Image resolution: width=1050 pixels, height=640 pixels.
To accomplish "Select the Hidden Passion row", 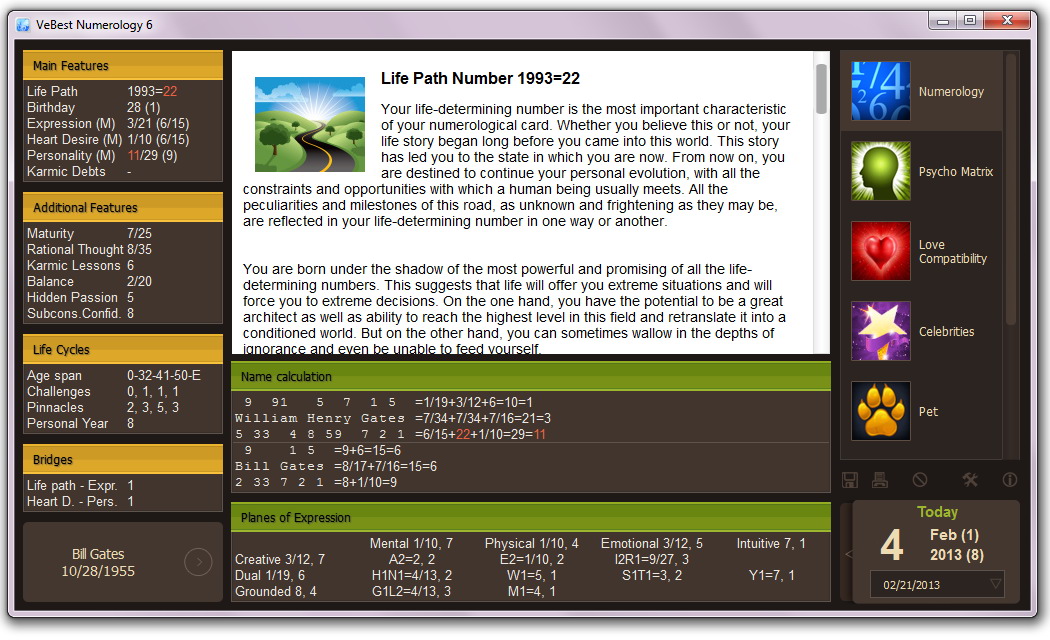I will click(123, 297).
